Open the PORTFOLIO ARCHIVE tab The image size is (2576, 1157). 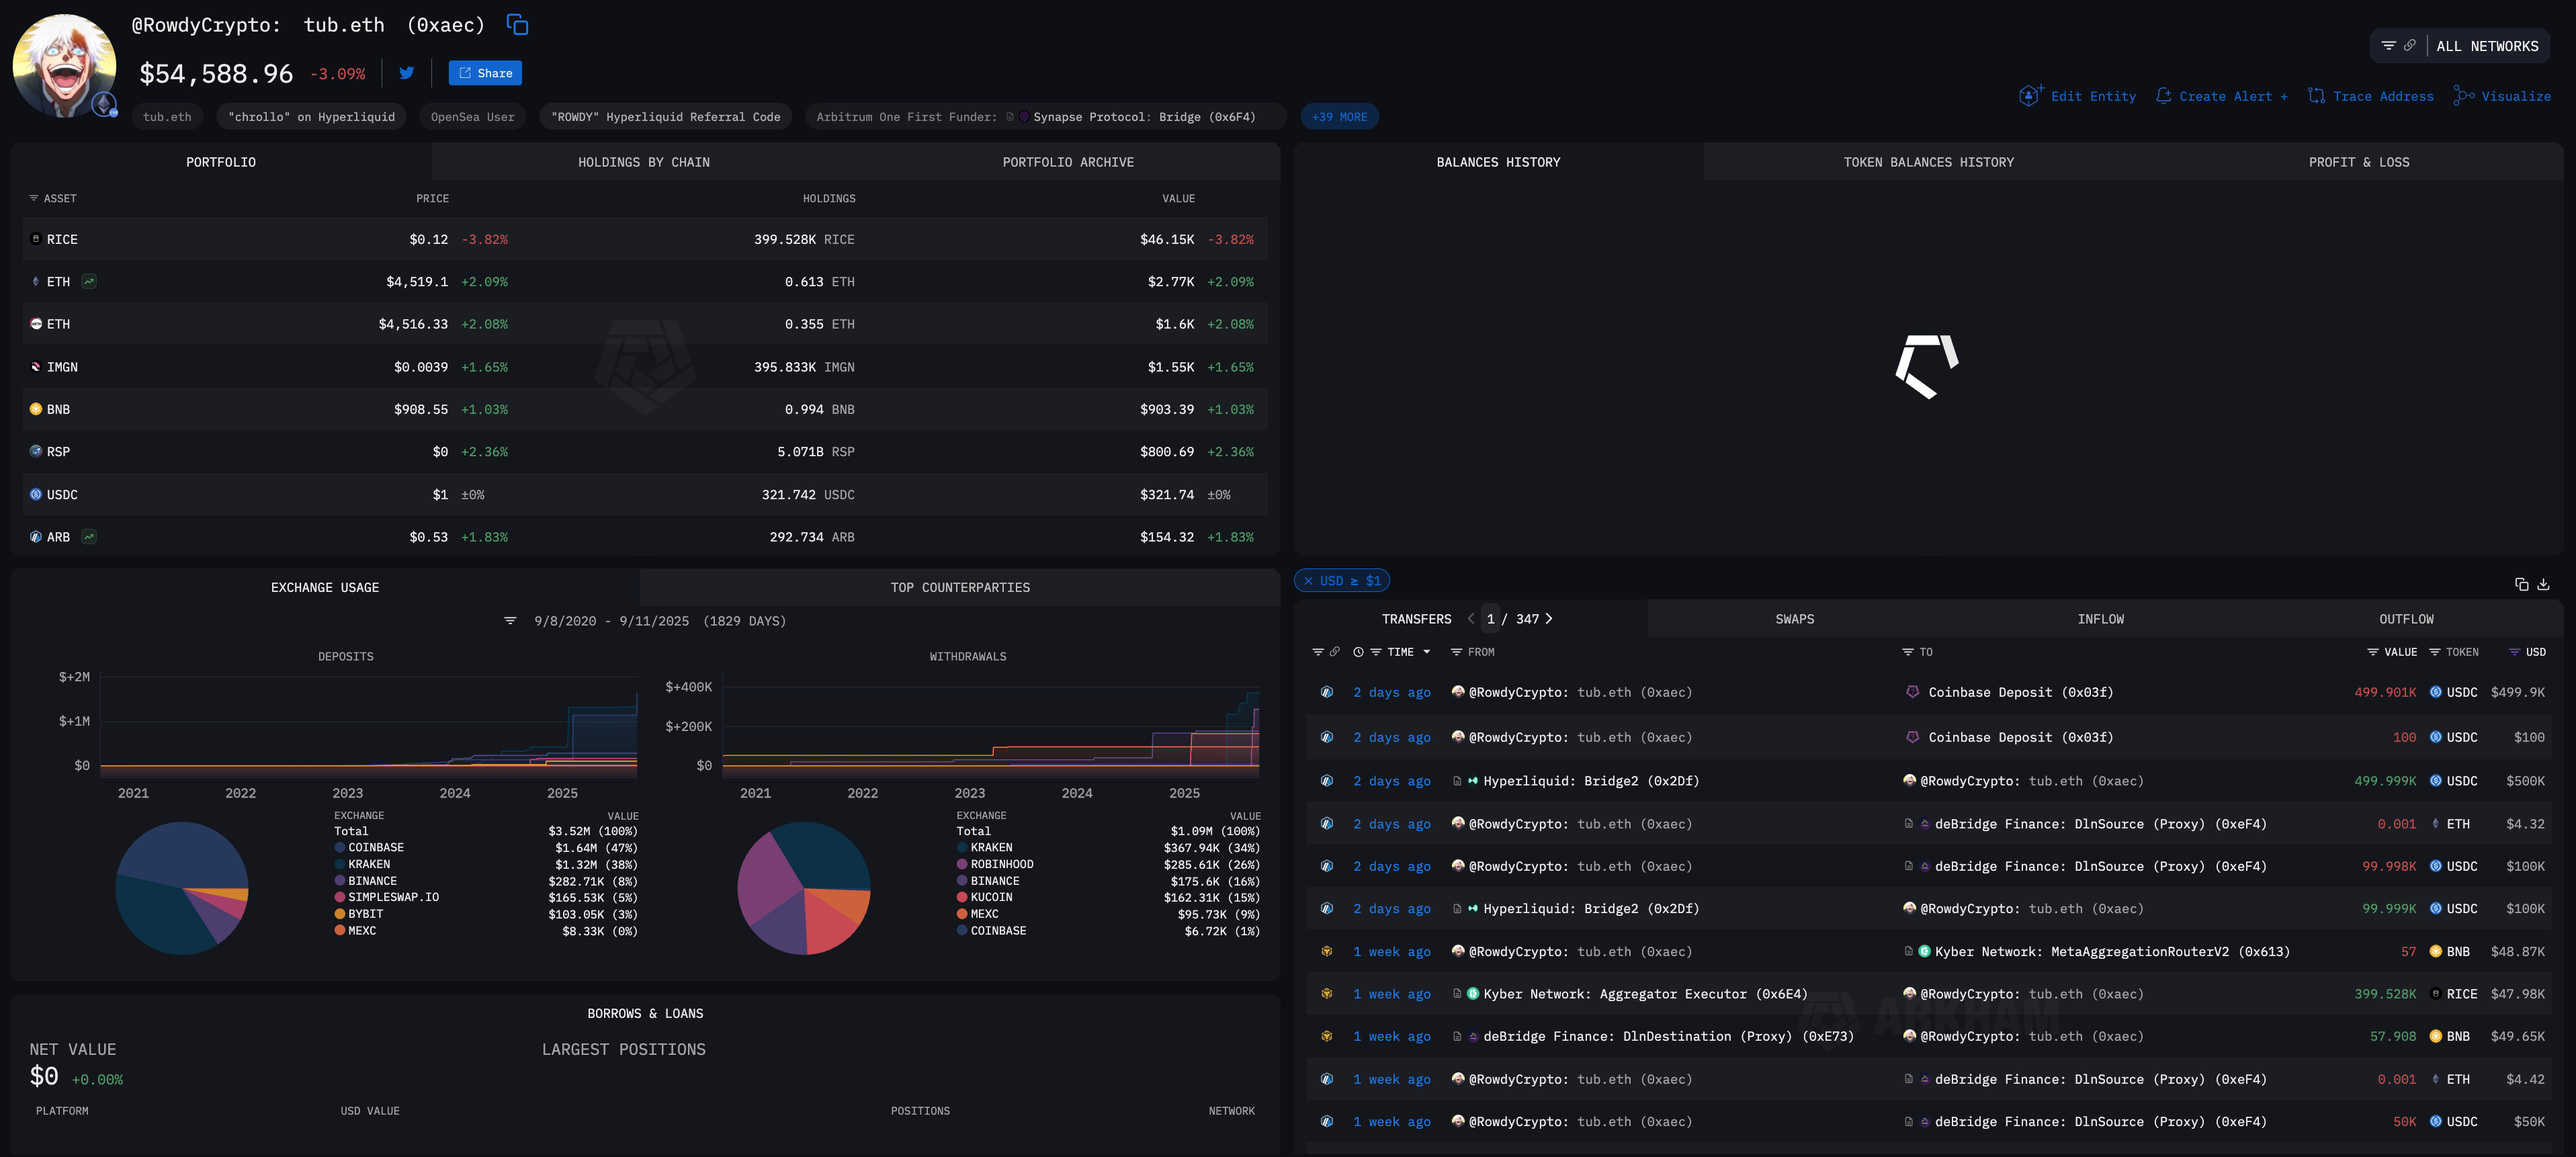pos(1068,162)
